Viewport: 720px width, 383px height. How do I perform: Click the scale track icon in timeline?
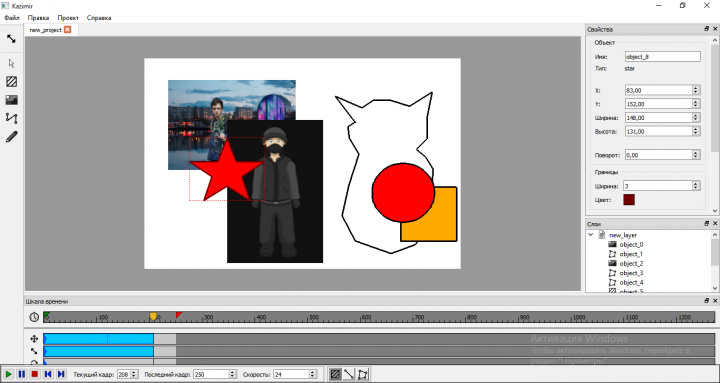point(34,351)
